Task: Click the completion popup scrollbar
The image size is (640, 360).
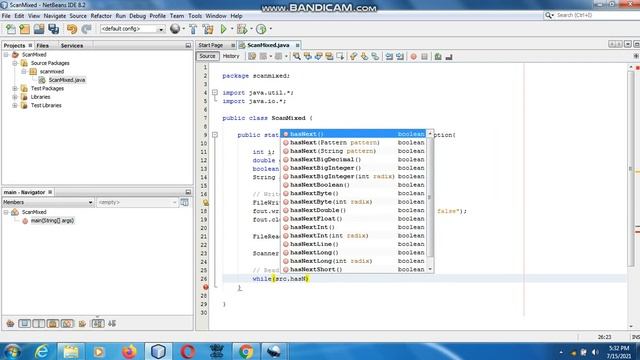Action: pyautogui.click(x=430, y=198)
